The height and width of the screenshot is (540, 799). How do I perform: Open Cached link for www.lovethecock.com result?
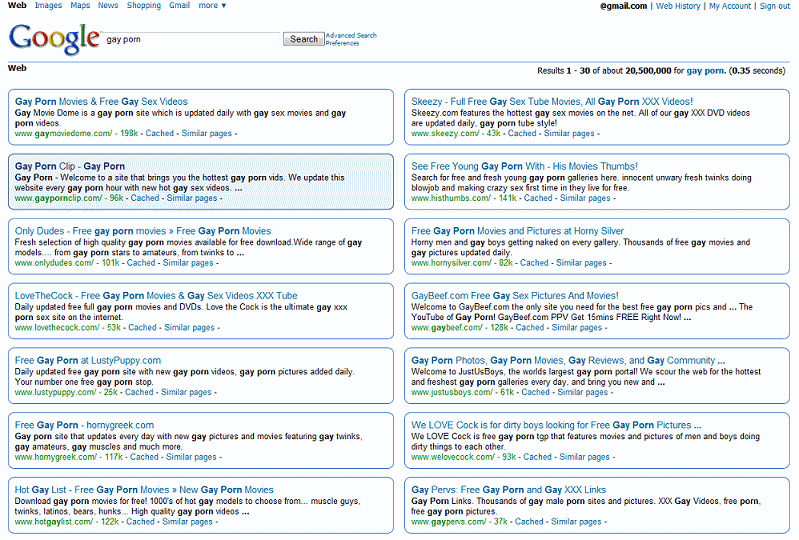(x=142, y=328)
